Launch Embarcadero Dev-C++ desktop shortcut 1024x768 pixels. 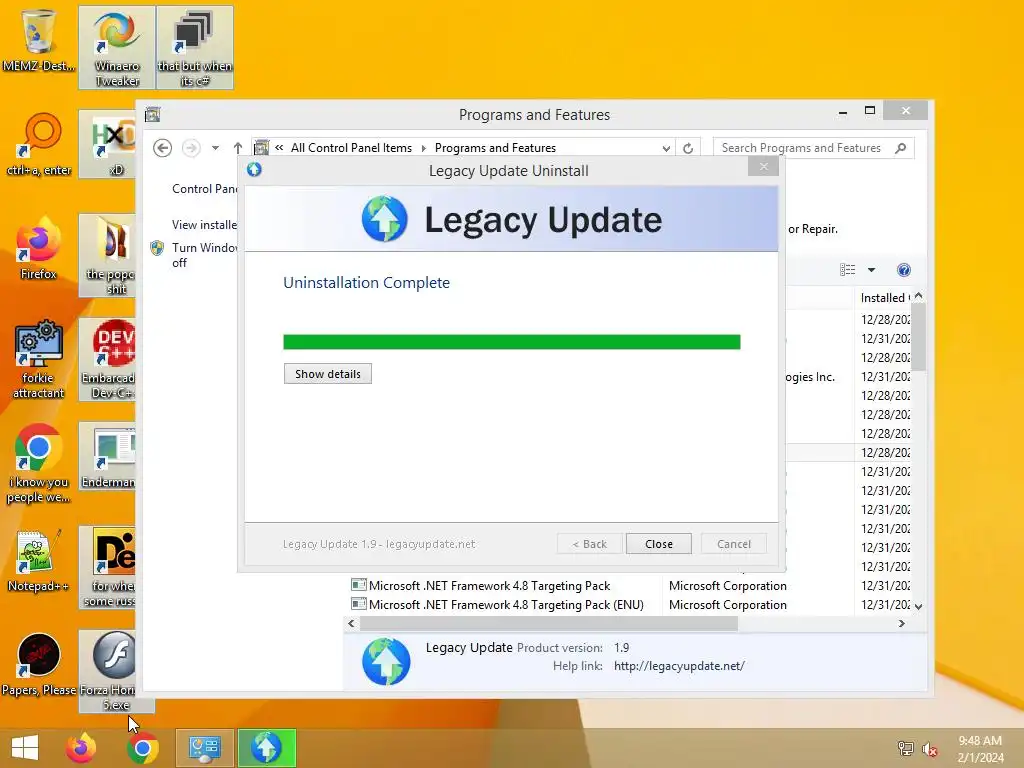pyautogui.click(x=108, y=359)
